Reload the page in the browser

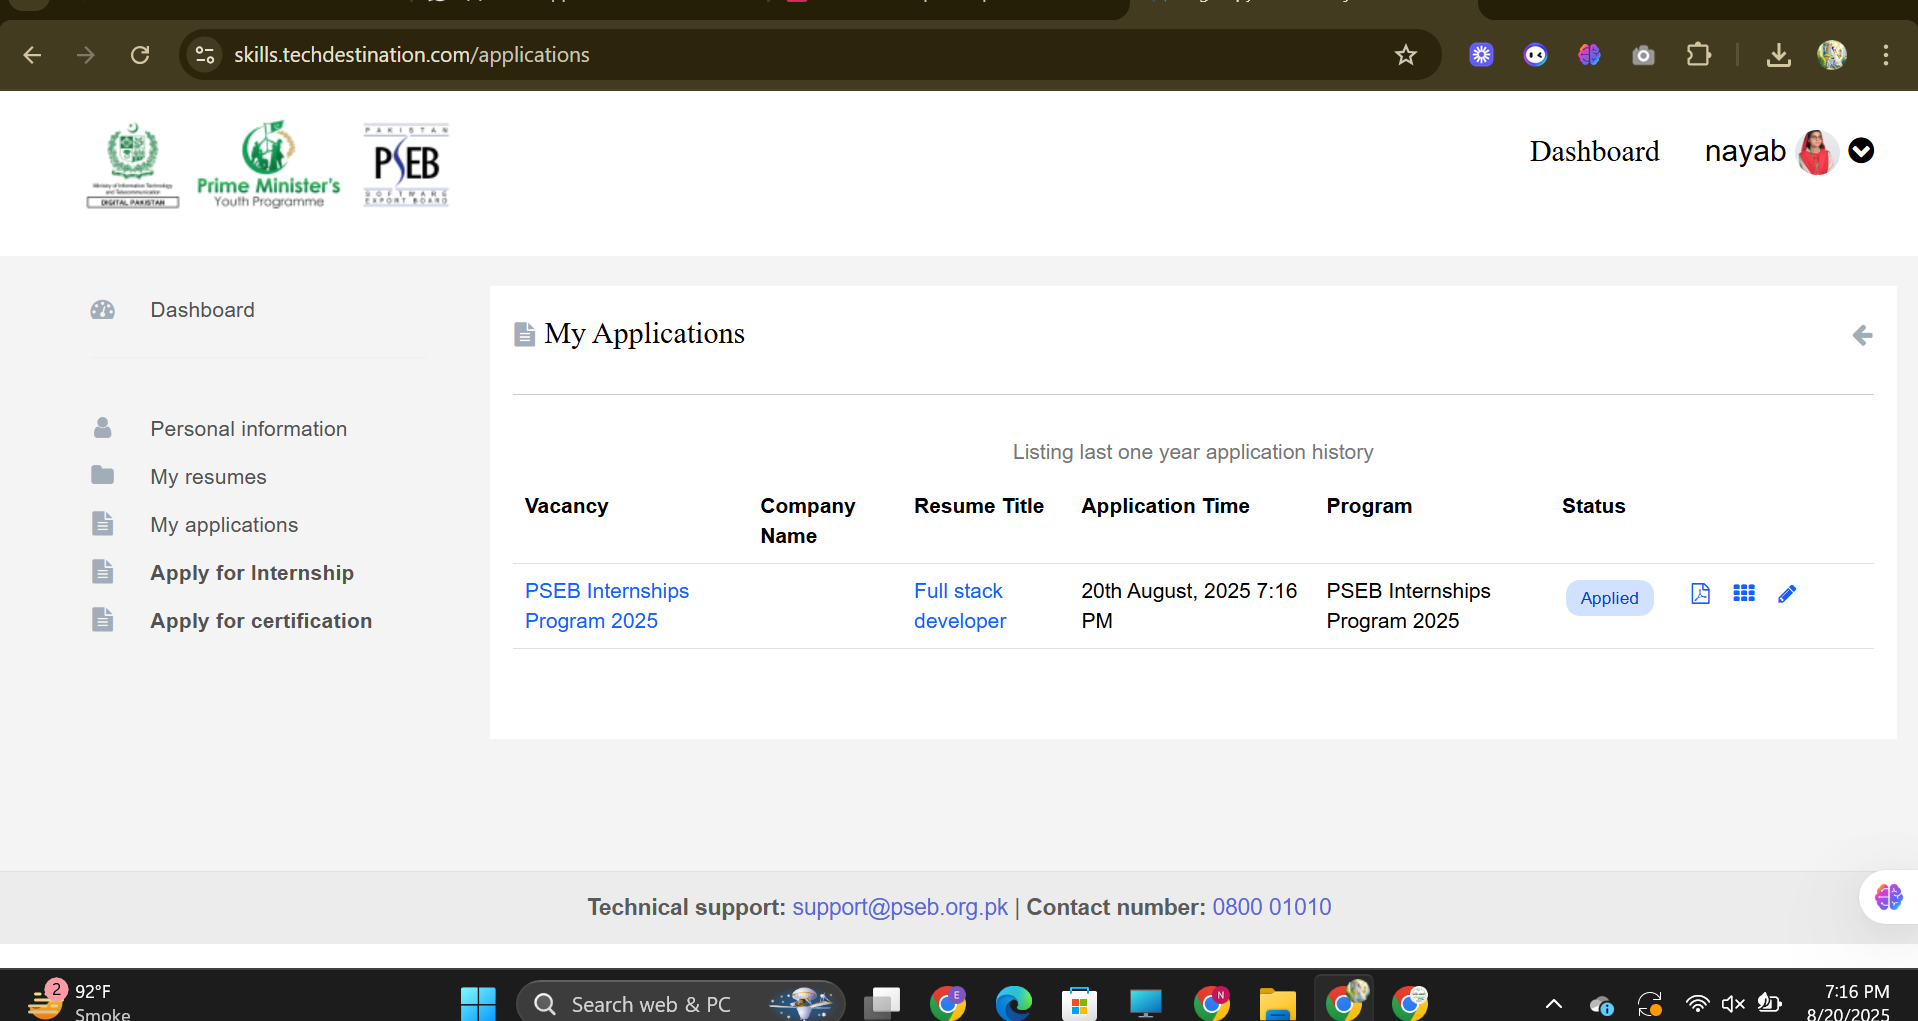140,55
